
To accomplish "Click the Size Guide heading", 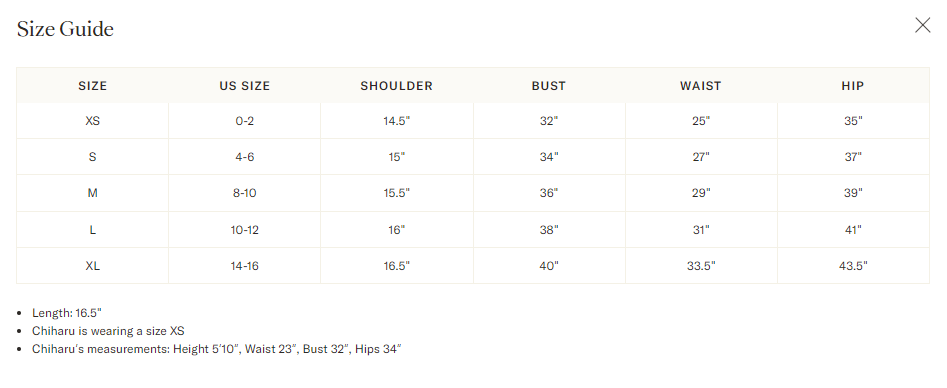I will coord(65,29).
